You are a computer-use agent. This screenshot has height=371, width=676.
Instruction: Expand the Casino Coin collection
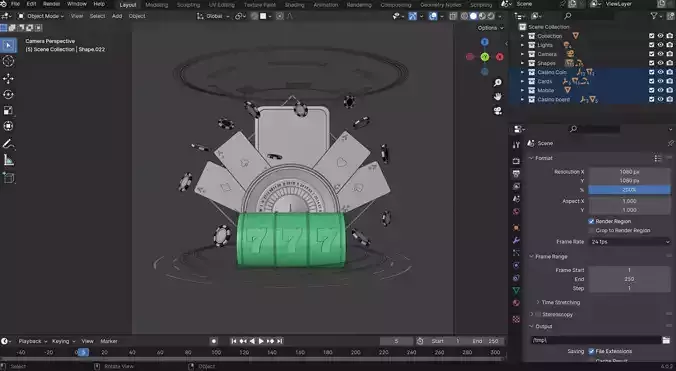[x=522, y=72]
